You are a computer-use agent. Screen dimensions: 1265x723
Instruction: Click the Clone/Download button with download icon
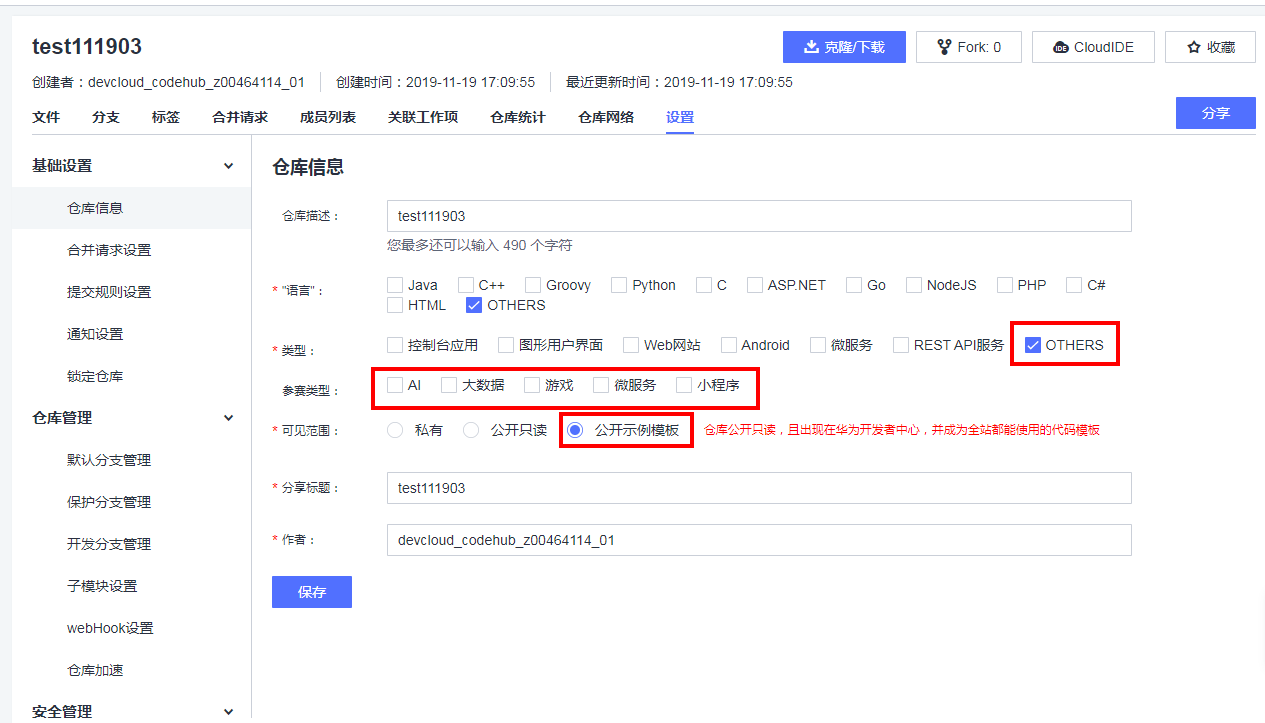[x=844, y=47]
